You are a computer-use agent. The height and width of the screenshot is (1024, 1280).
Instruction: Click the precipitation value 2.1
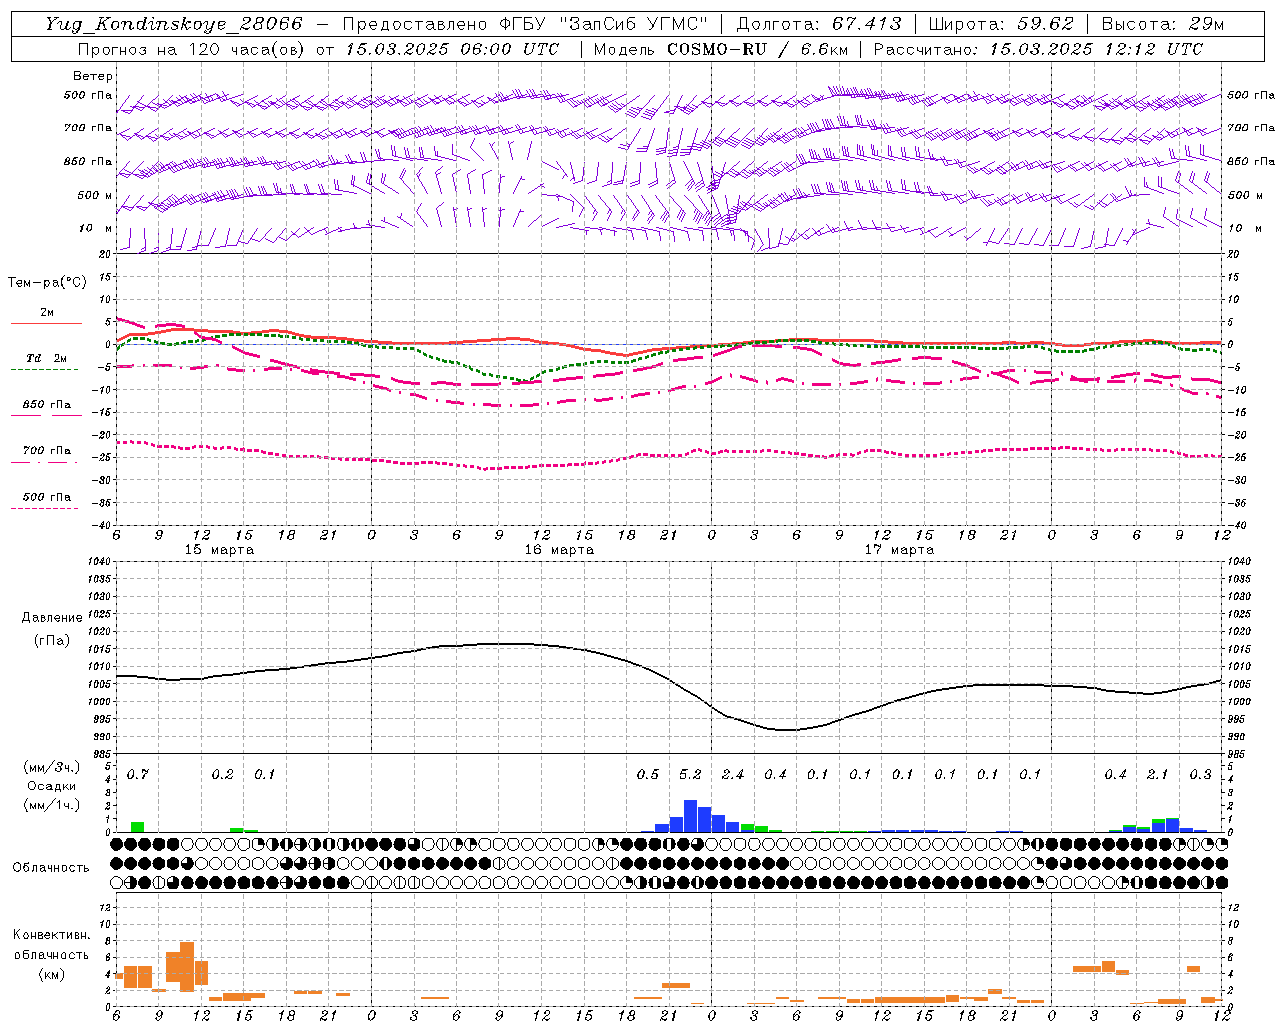pos(1157,774)
